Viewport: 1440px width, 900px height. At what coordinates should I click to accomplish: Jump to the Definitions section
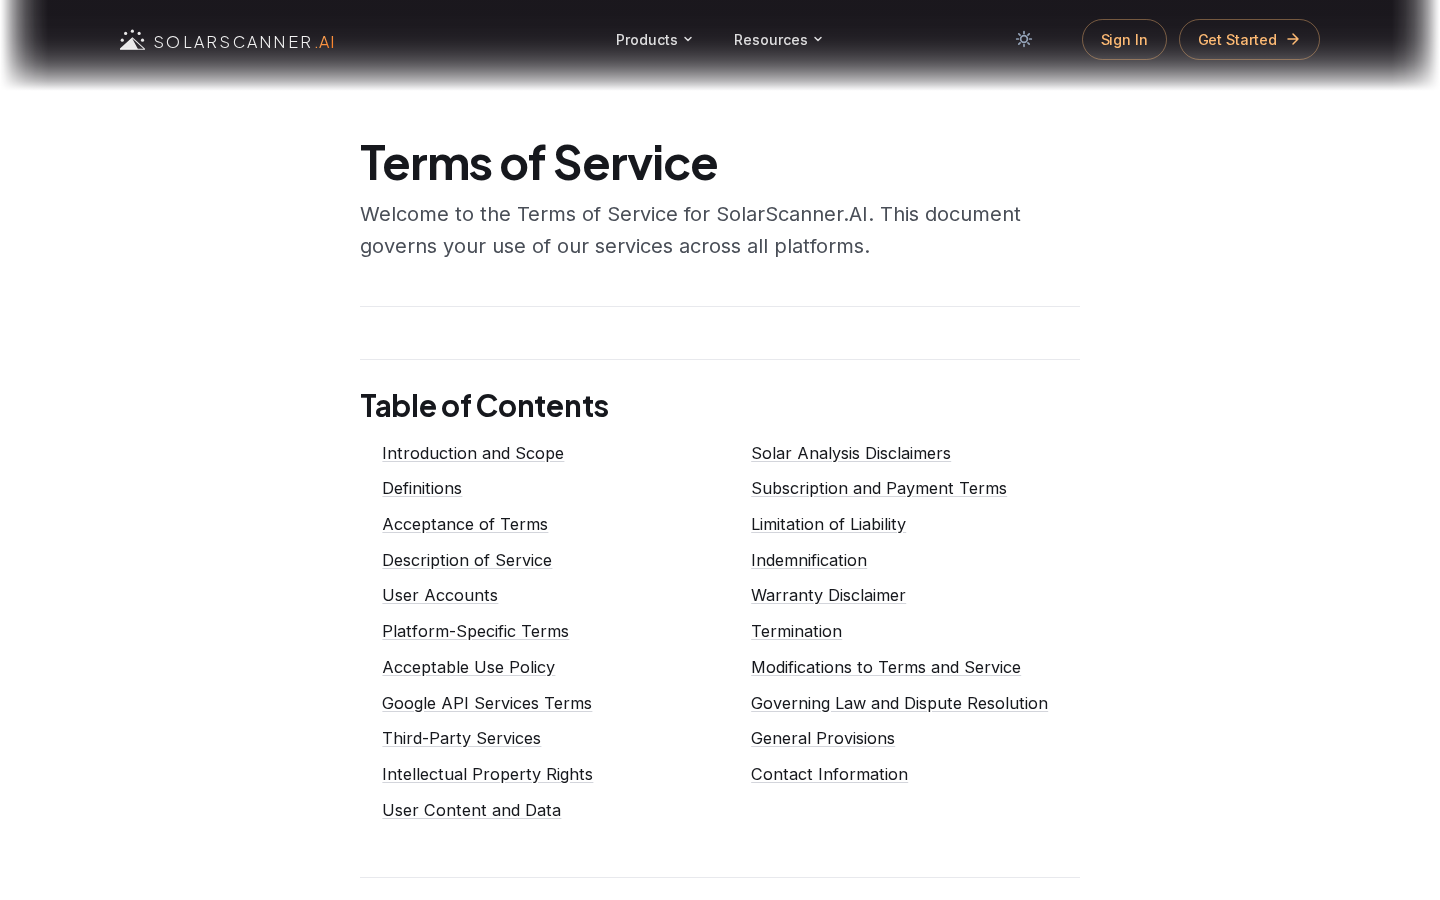pyautogui.click(x=422, y=488)
